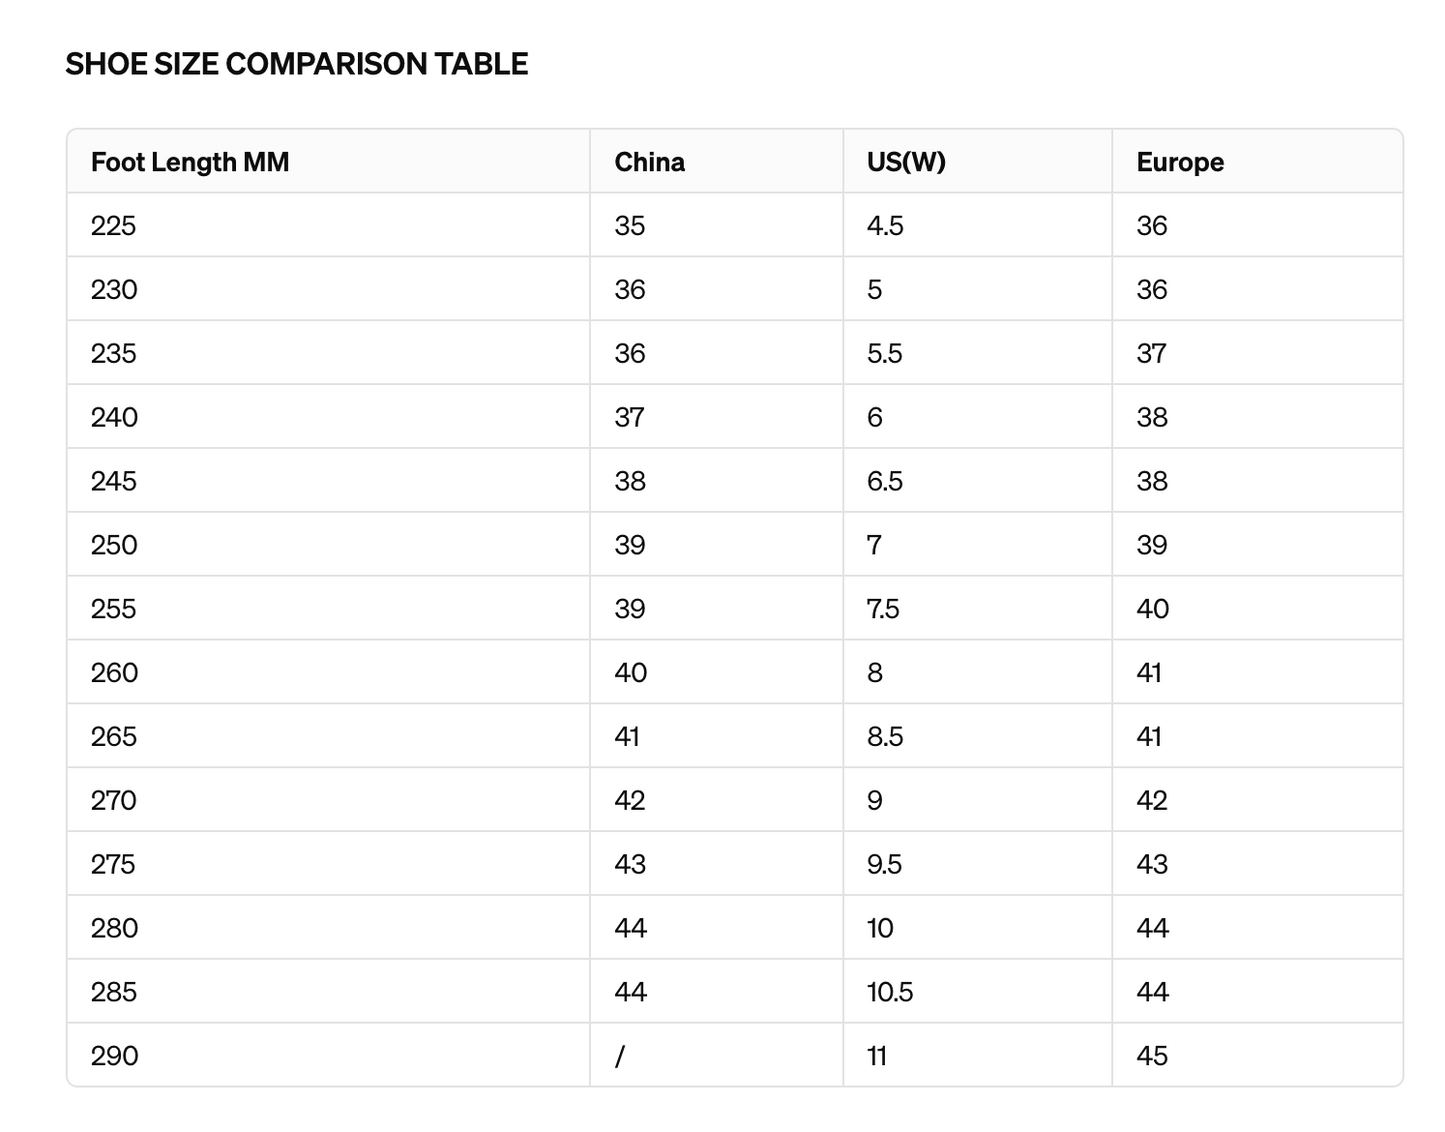Click the 8.5 US(W) size cell
The width and height of the screenshot is (1445, 1132).
977,737
